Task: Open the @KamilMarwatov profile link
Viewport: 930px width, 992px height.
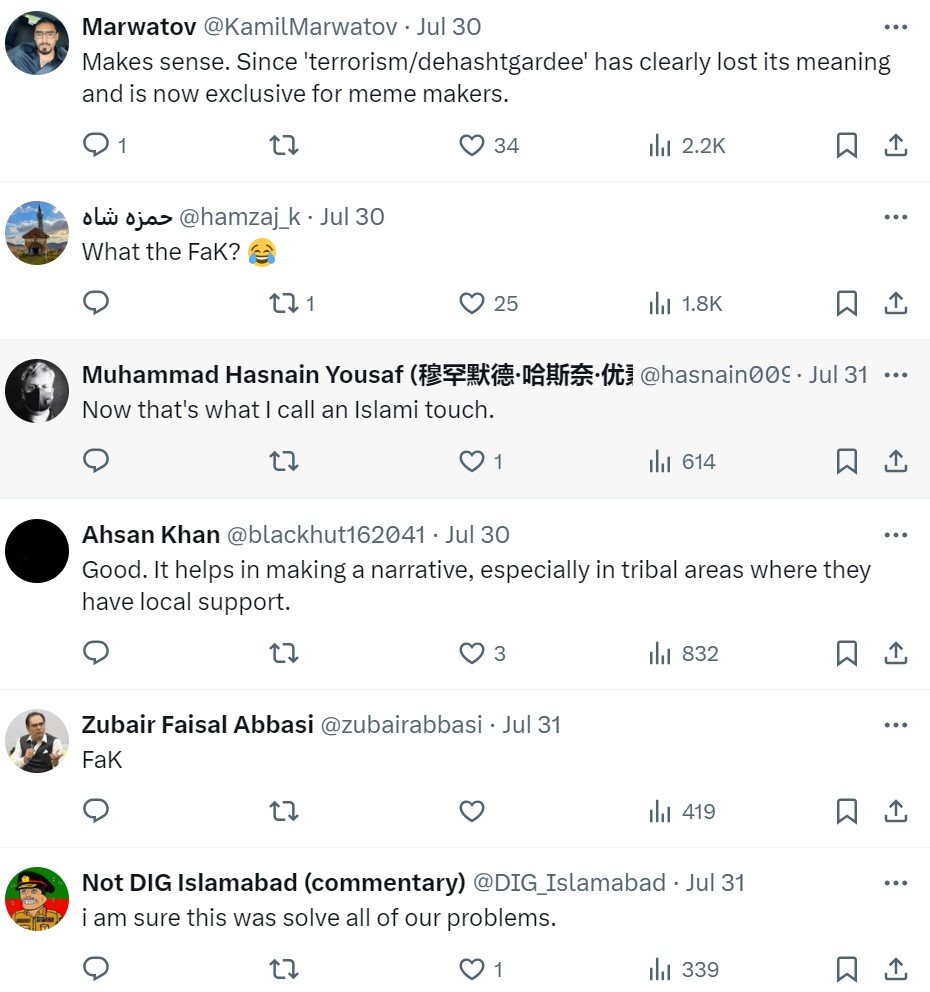Action: [x=300, y=27]
